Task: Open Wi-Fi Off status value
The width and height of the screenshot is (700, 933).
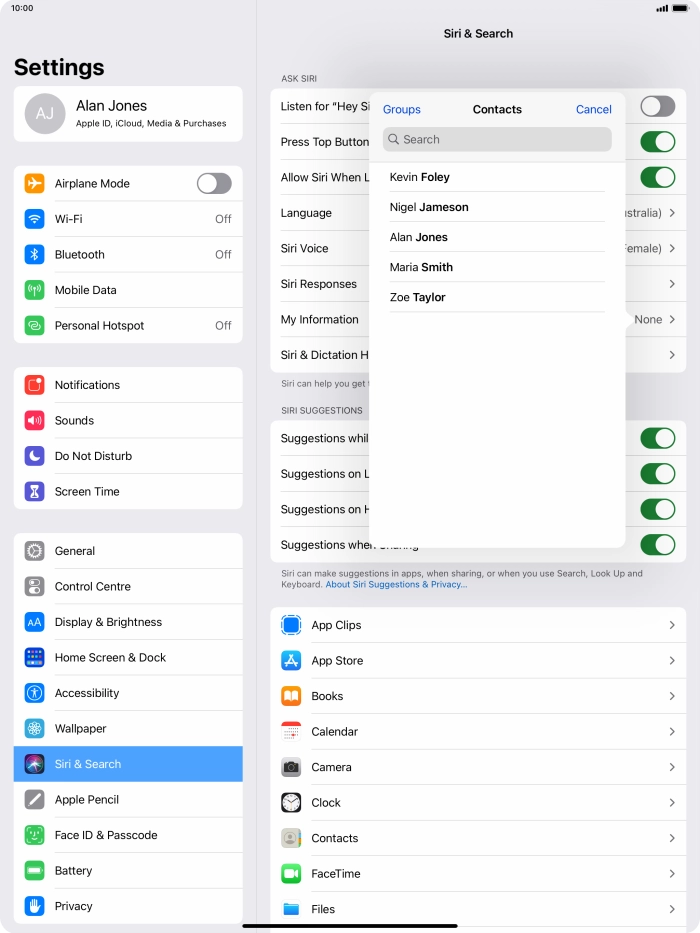Action: click(223, 219)
